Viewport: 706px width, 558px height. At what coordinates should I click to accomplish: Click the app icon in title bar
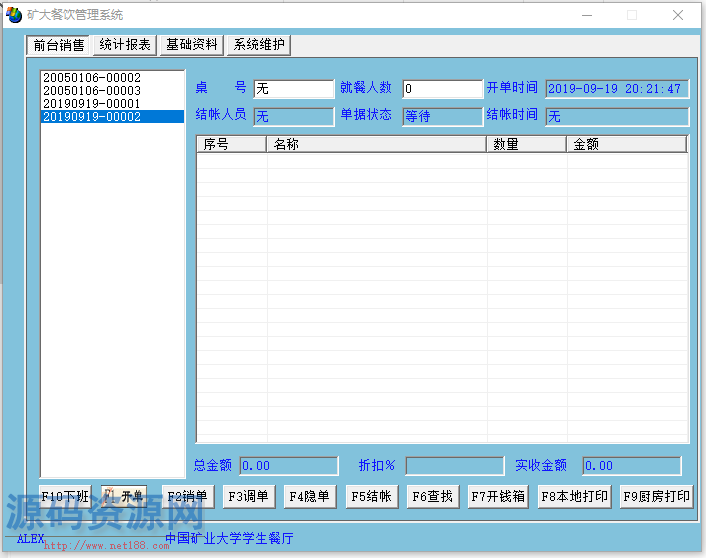[14, 15]
